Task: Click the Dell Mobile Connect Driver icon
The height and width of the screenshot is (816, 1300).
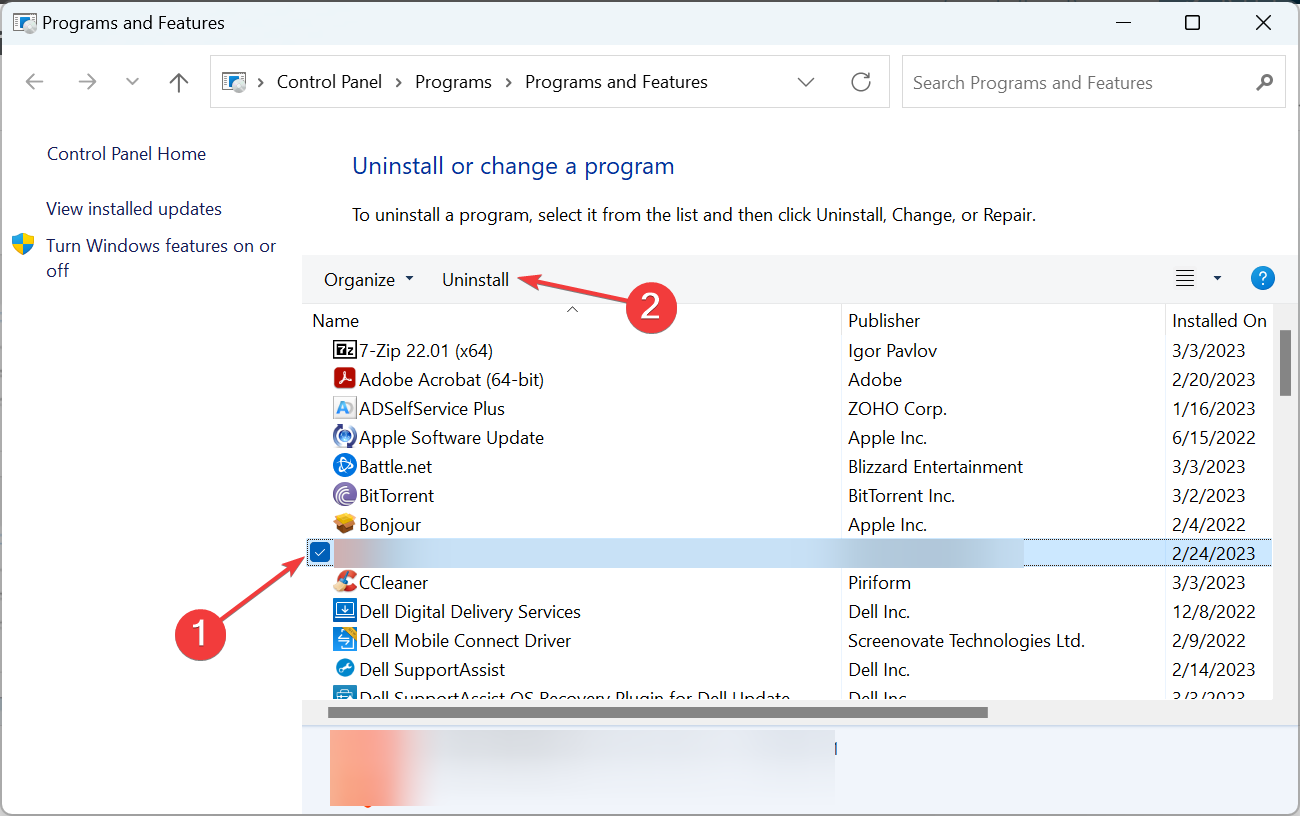Action: point(344,640)
